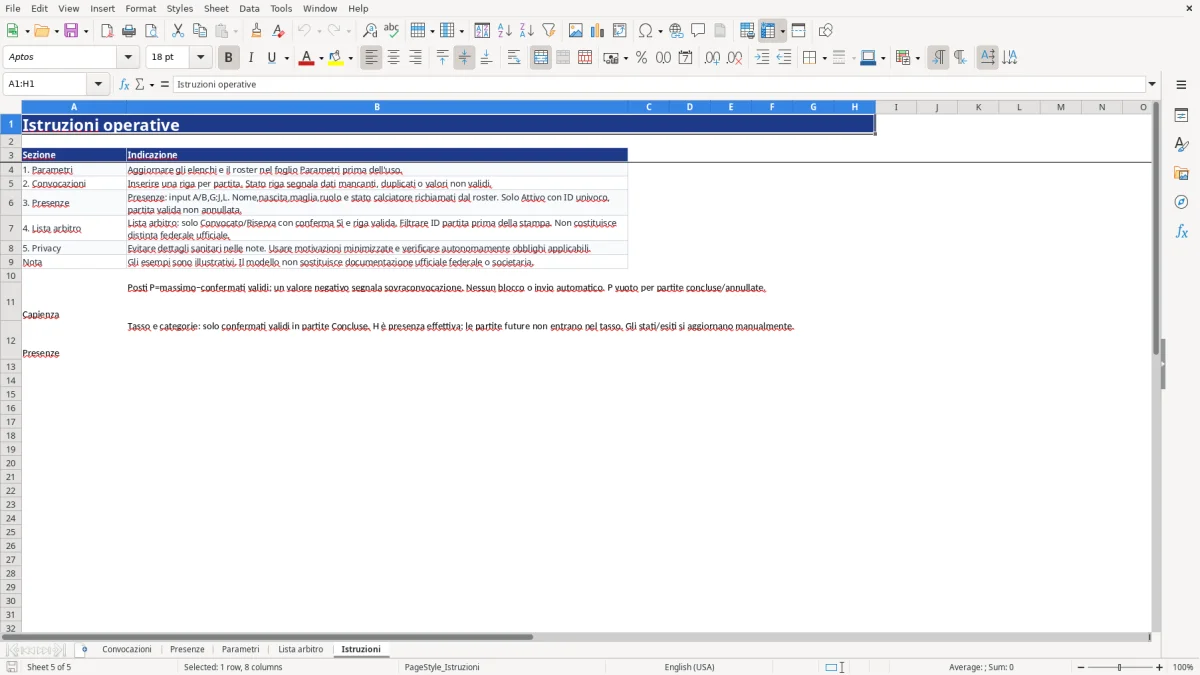
Task: Open the Tools menu
Action: 281,8
